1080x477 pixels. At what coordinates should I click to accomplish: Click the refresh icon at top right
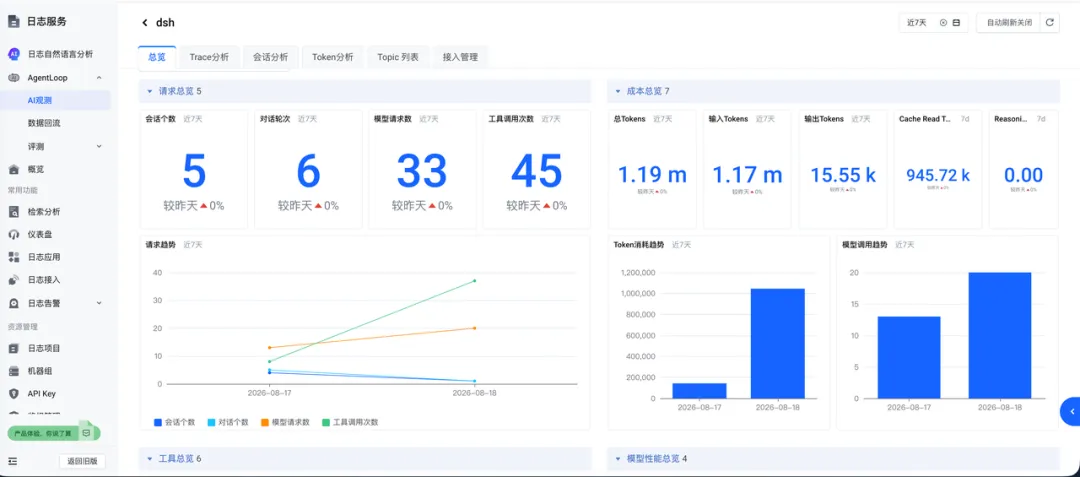1049,23
